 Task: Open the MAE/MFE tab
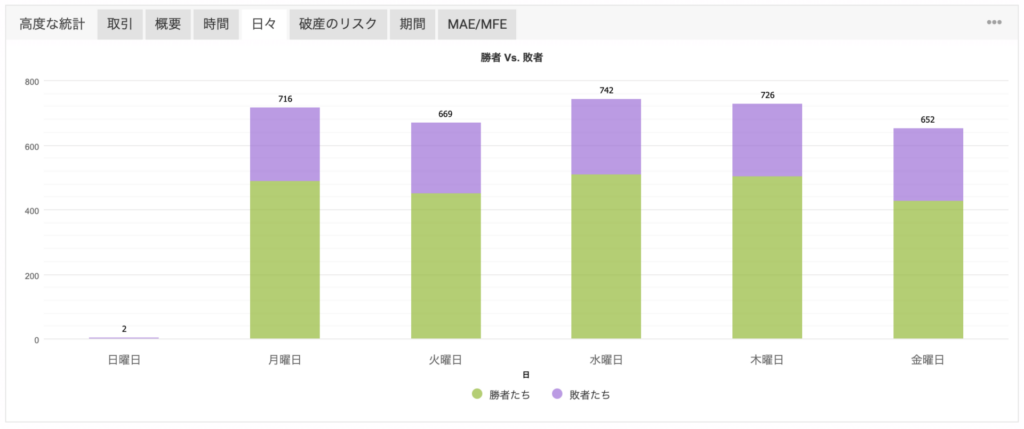coord(477,24)
